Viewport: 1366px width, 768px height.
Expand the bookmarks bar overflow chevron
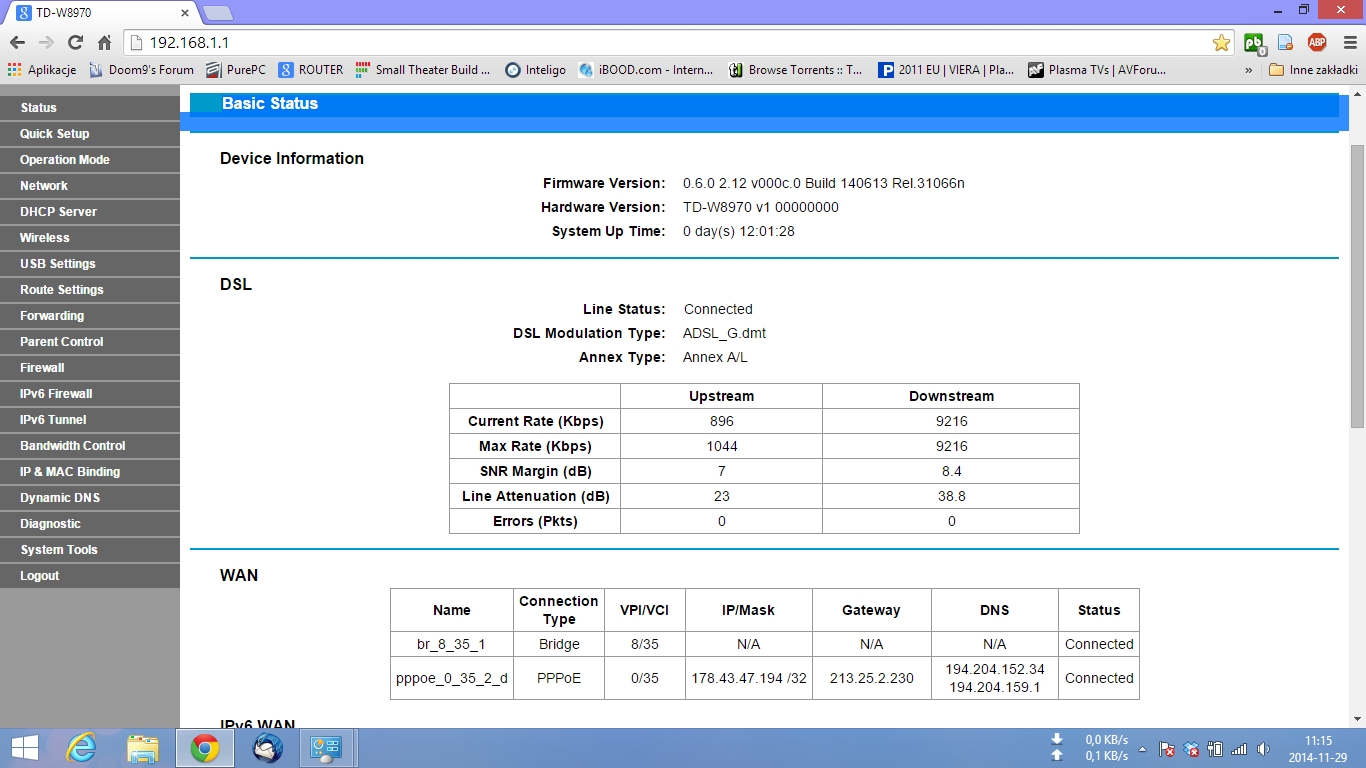click(x=1248, y=70)
